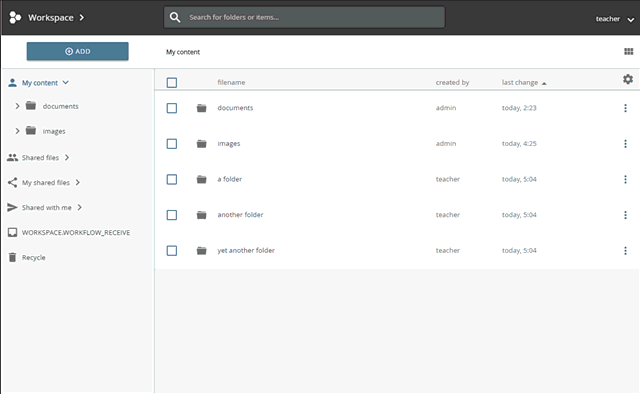Click 'admin' creator in documents row
This screenshot has height=394, width=640.
(x=446, y=108)
